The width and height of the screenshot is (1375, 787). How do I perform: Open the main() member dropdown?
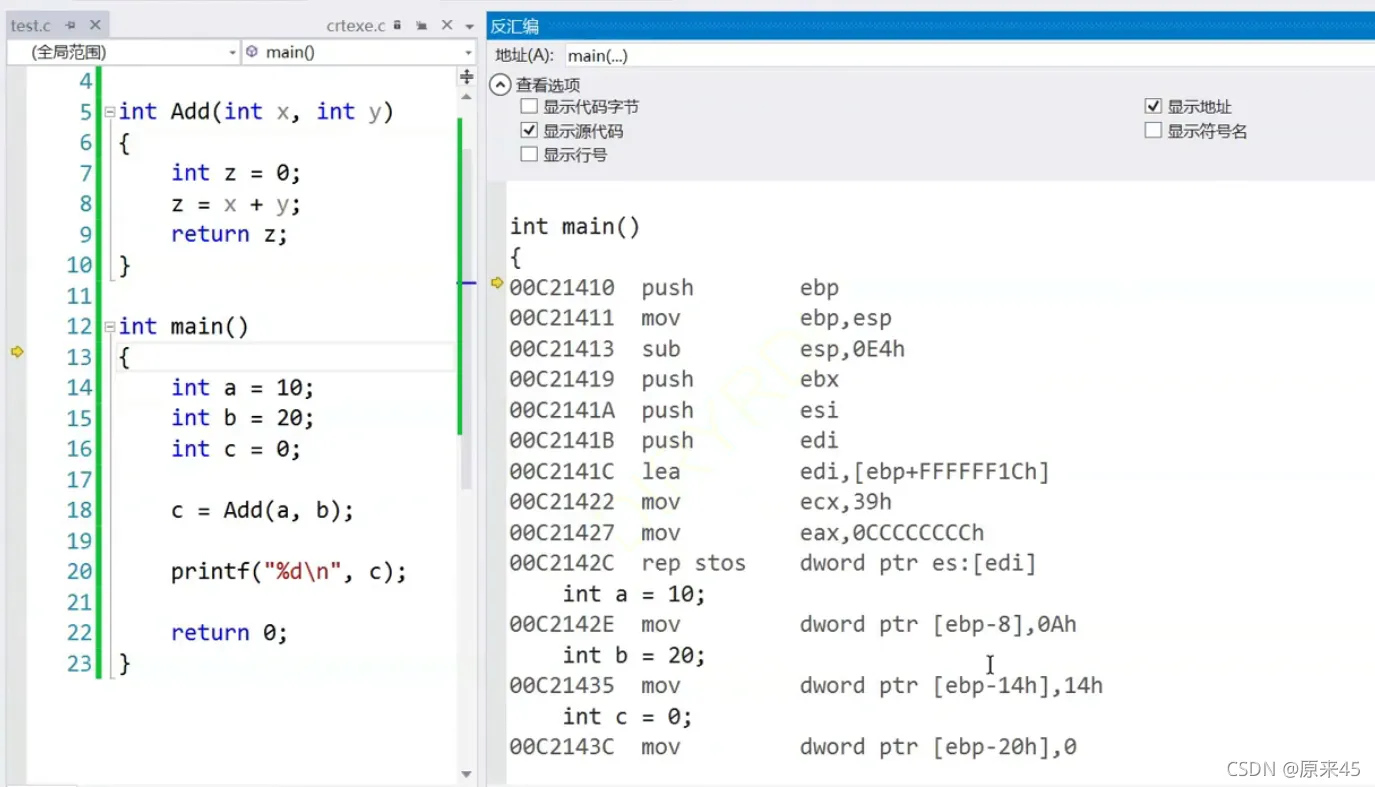(359, 52)
